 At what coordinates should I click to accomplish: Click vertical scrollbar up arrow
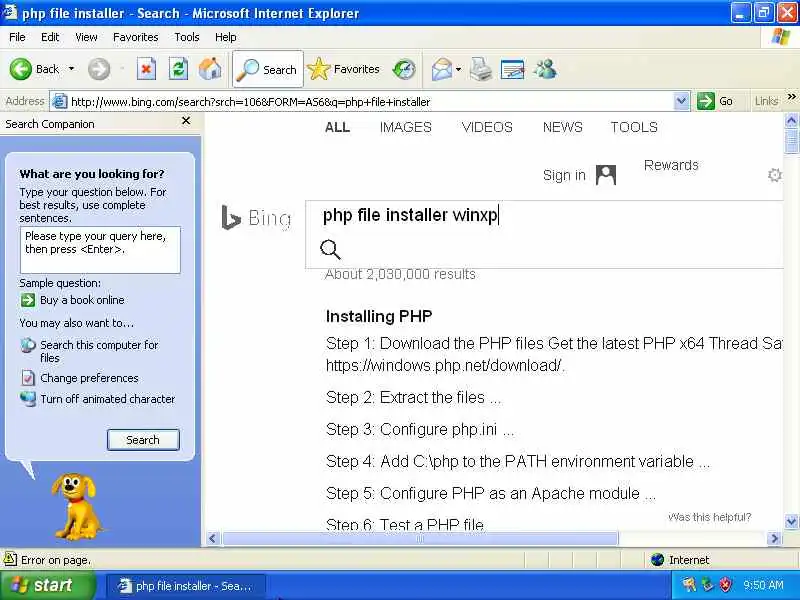(x=791, y=121)
